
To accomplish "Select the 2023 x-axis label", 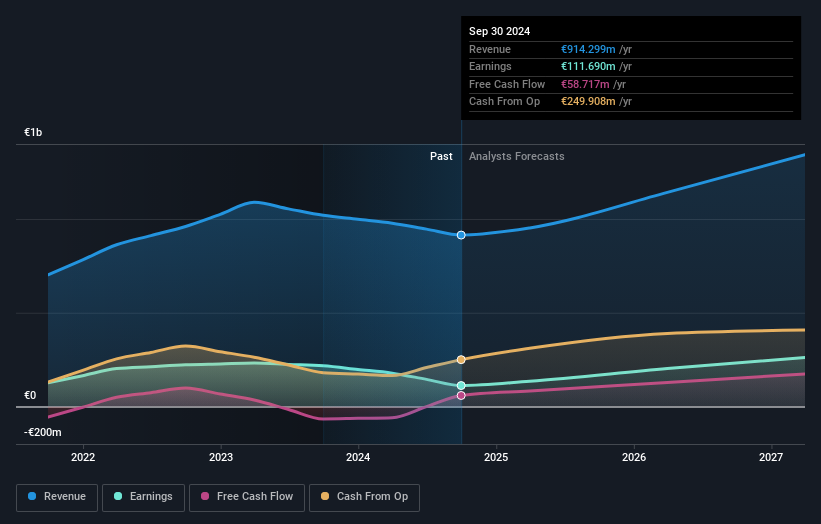I will [221, 458].
